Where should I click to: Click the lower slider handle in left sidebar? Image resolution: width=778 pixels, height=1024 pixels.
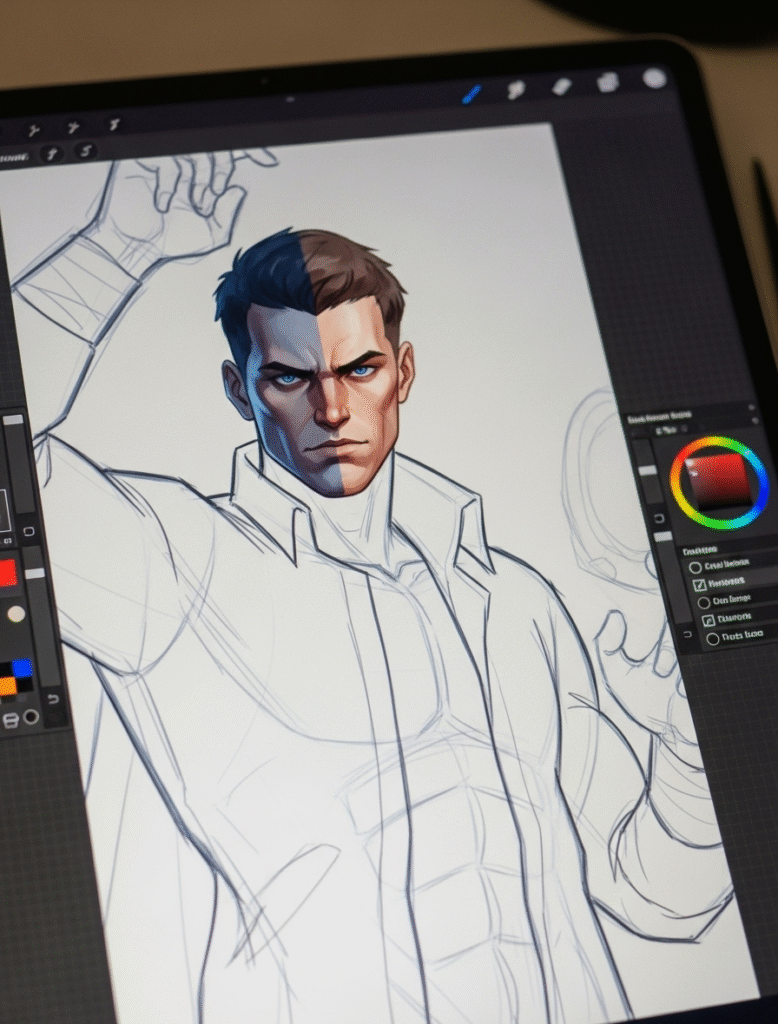pyautogui.click(x=35, y=573)
